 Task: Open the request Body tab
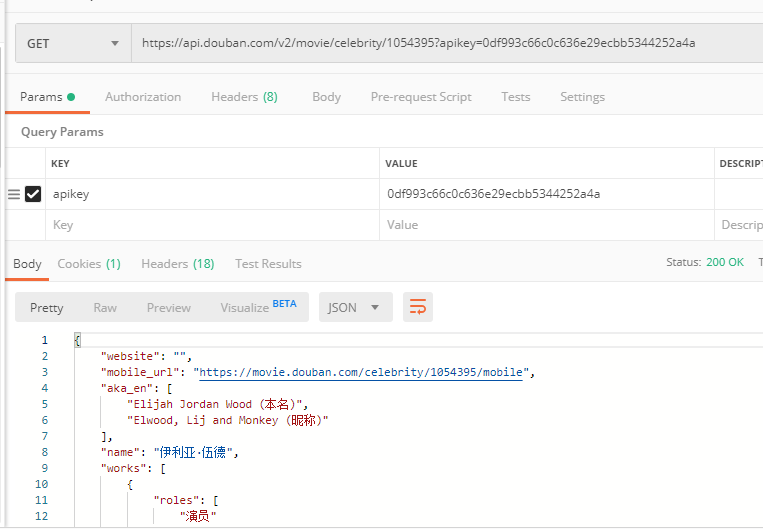click(x=327, y=97)
